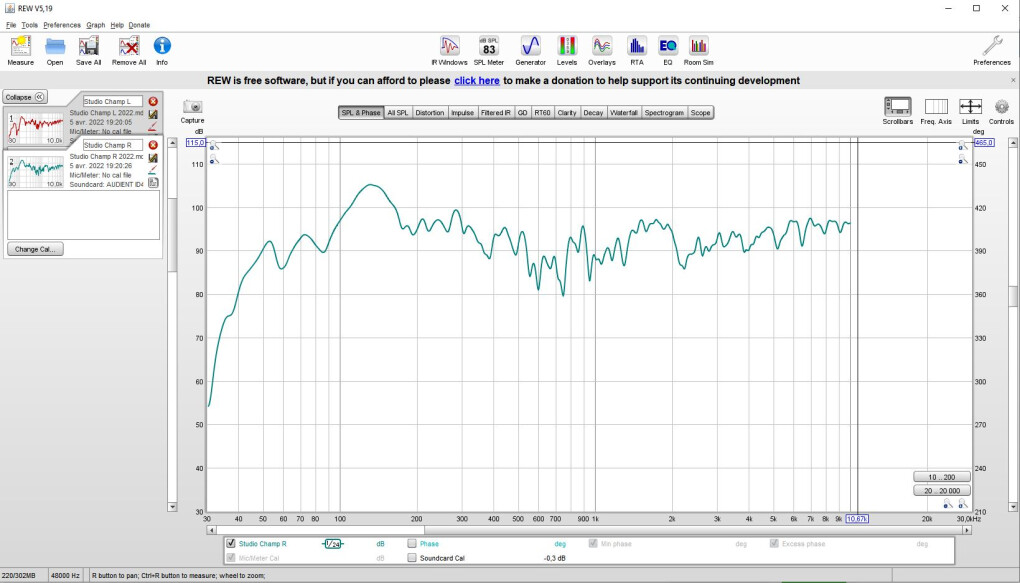Open the Preferences menu

[x=62, y=25]
